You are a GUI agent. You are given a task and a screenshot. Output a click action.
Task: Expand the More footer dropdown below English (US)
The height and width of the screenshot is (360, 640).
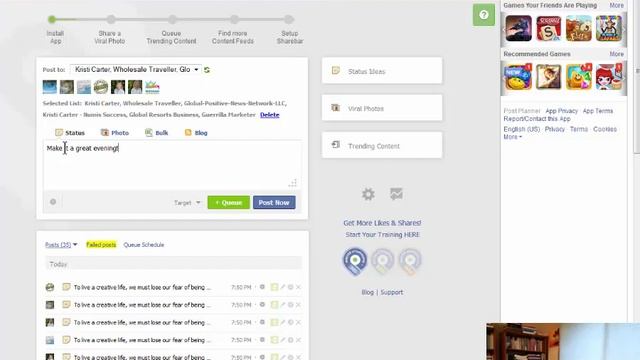click(x=513, y=137)
